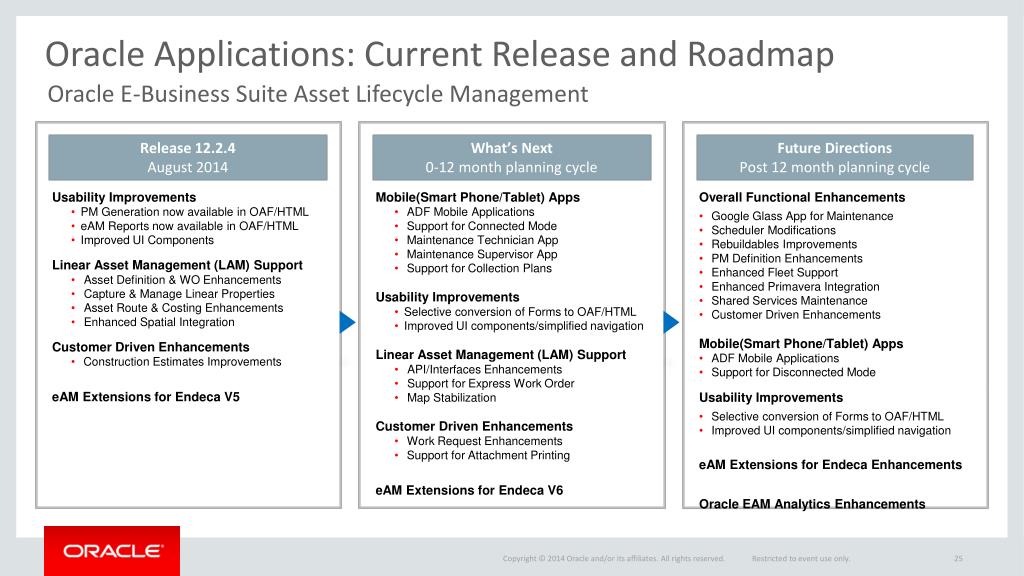This screenshot has width=1024, height=576.
Task: Click slide number 25 in the footer
Action: [958, 558]
